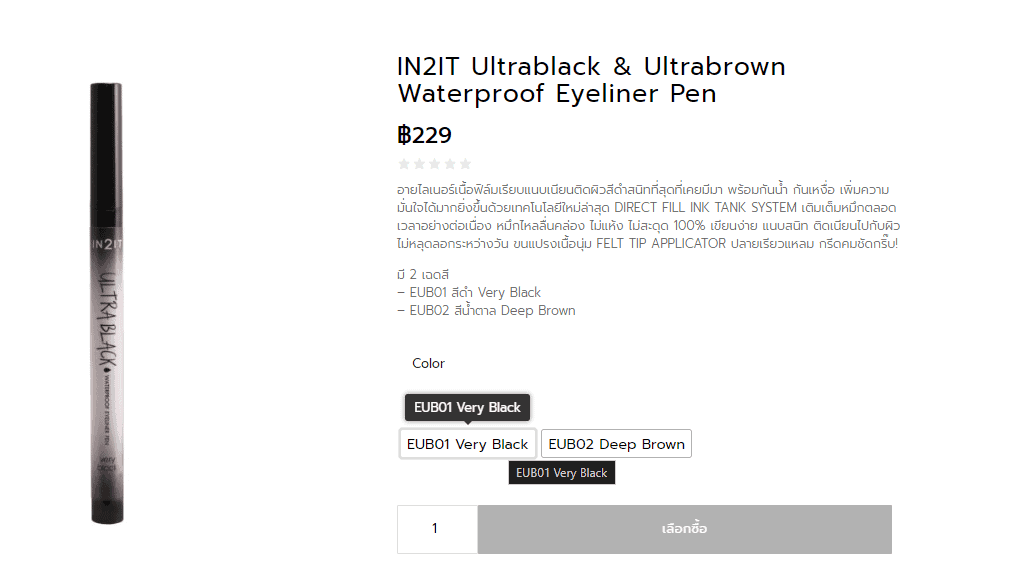Viewport: 1028px width, 586px height.
Task: Select the EUB01 Very Black color option
Action: pyautogui.click(x=467, y=444)
